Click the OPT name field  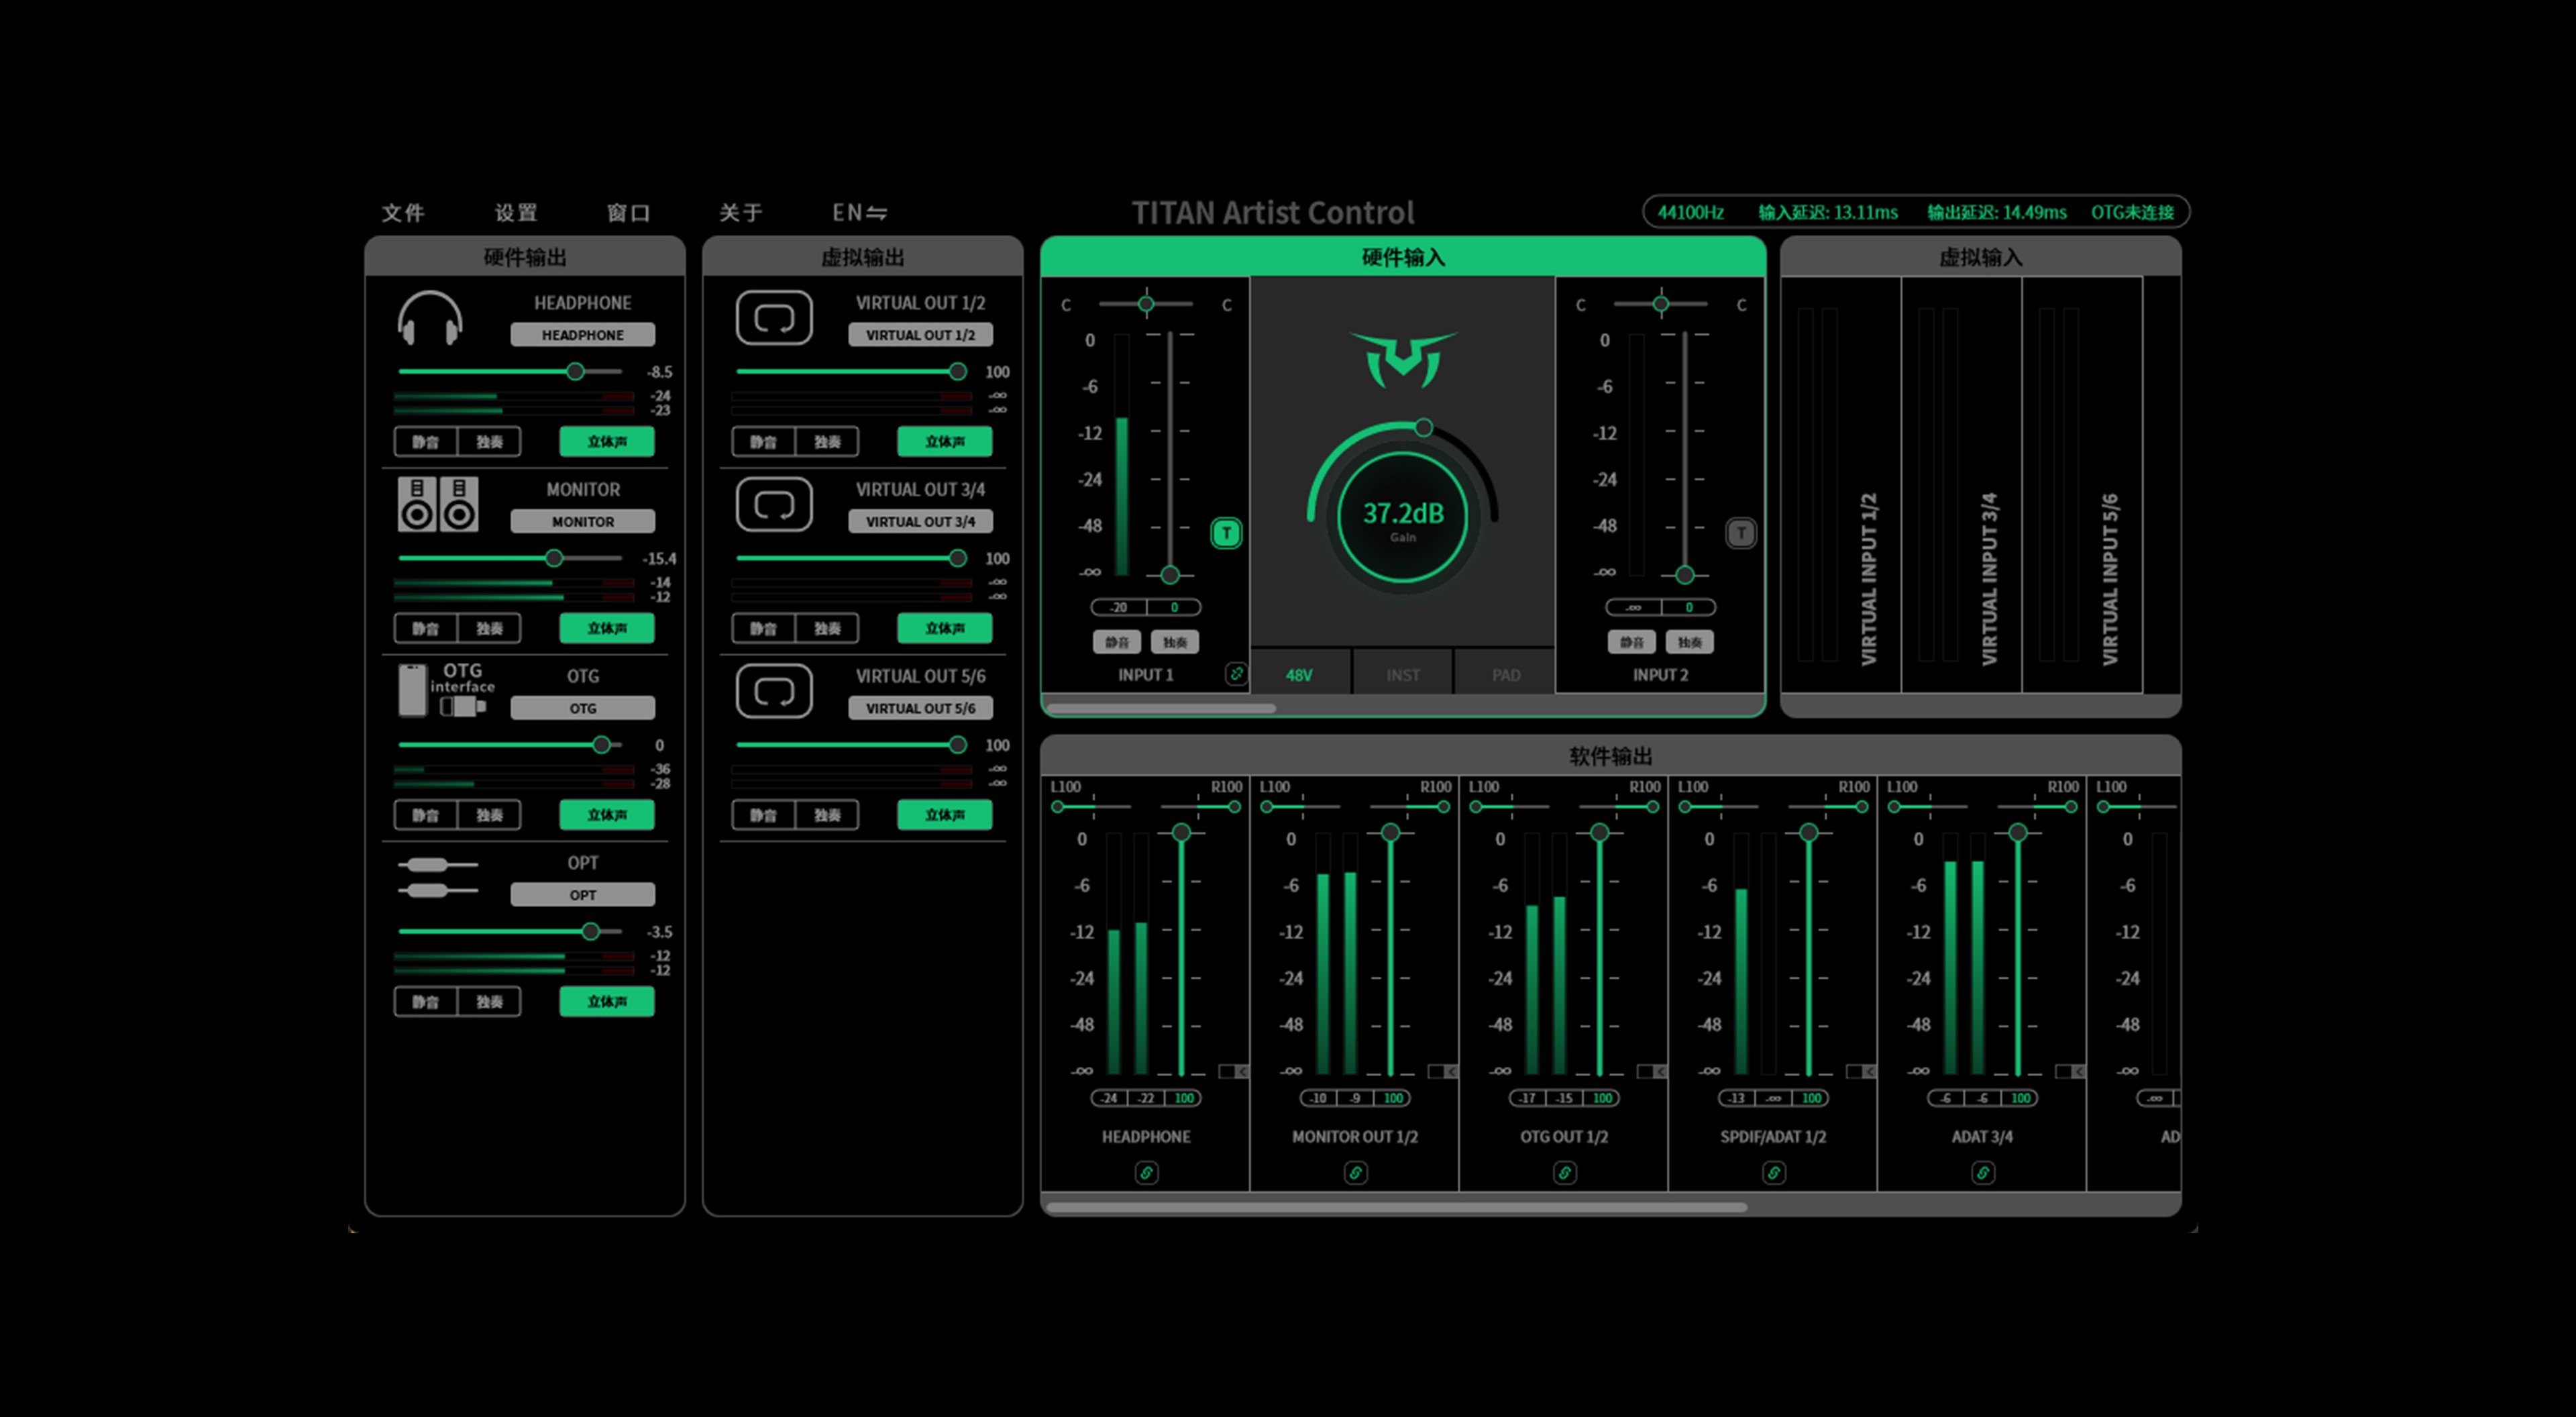583,895
